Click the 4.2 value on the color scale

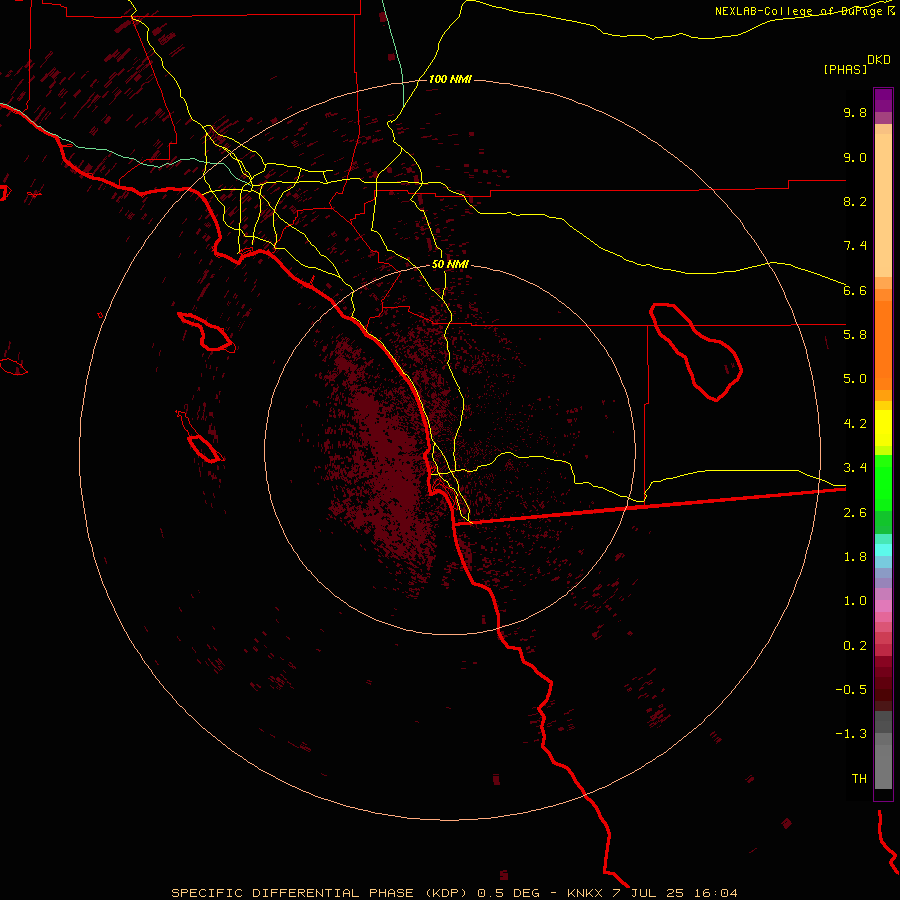click(855, 424)
